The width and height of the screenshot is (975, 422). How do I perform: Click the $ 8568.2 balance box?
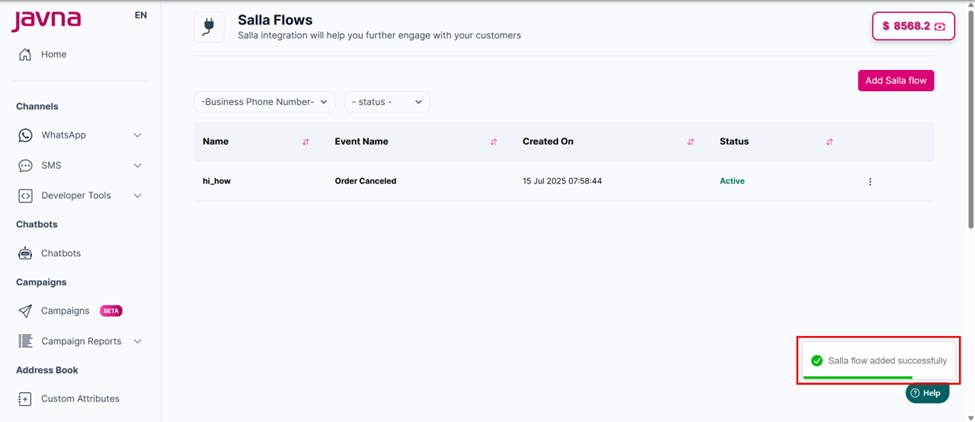(913, 26)
